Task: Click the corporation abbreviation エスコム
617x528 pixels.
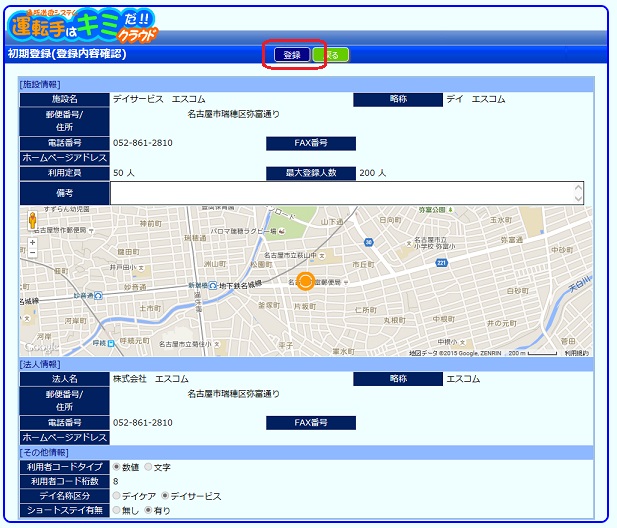Action: point(463,379)
